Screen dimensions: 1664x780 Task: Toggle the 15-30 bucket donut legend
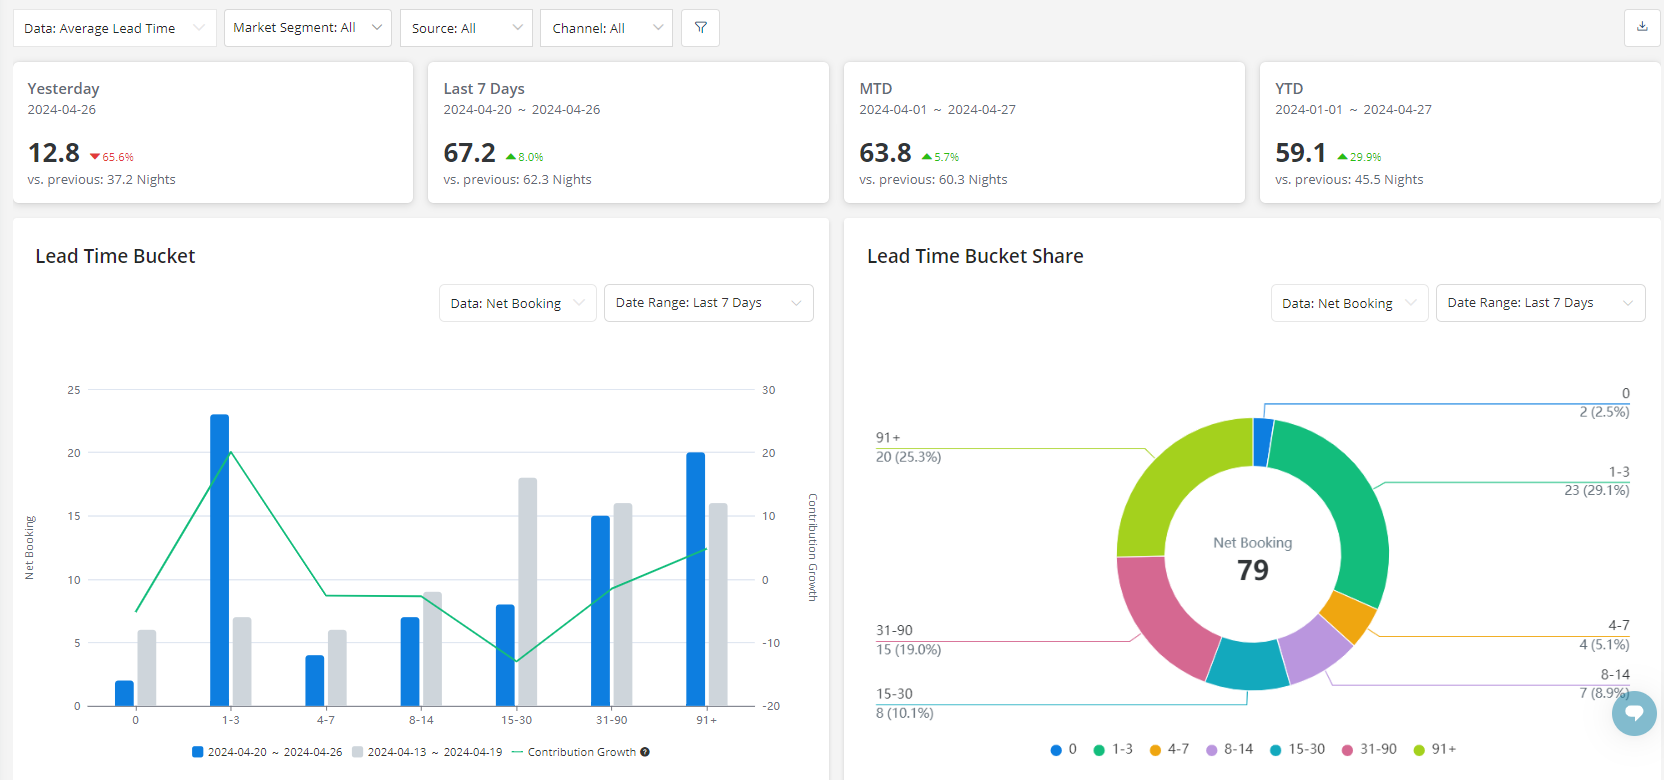pos(1297,749)
